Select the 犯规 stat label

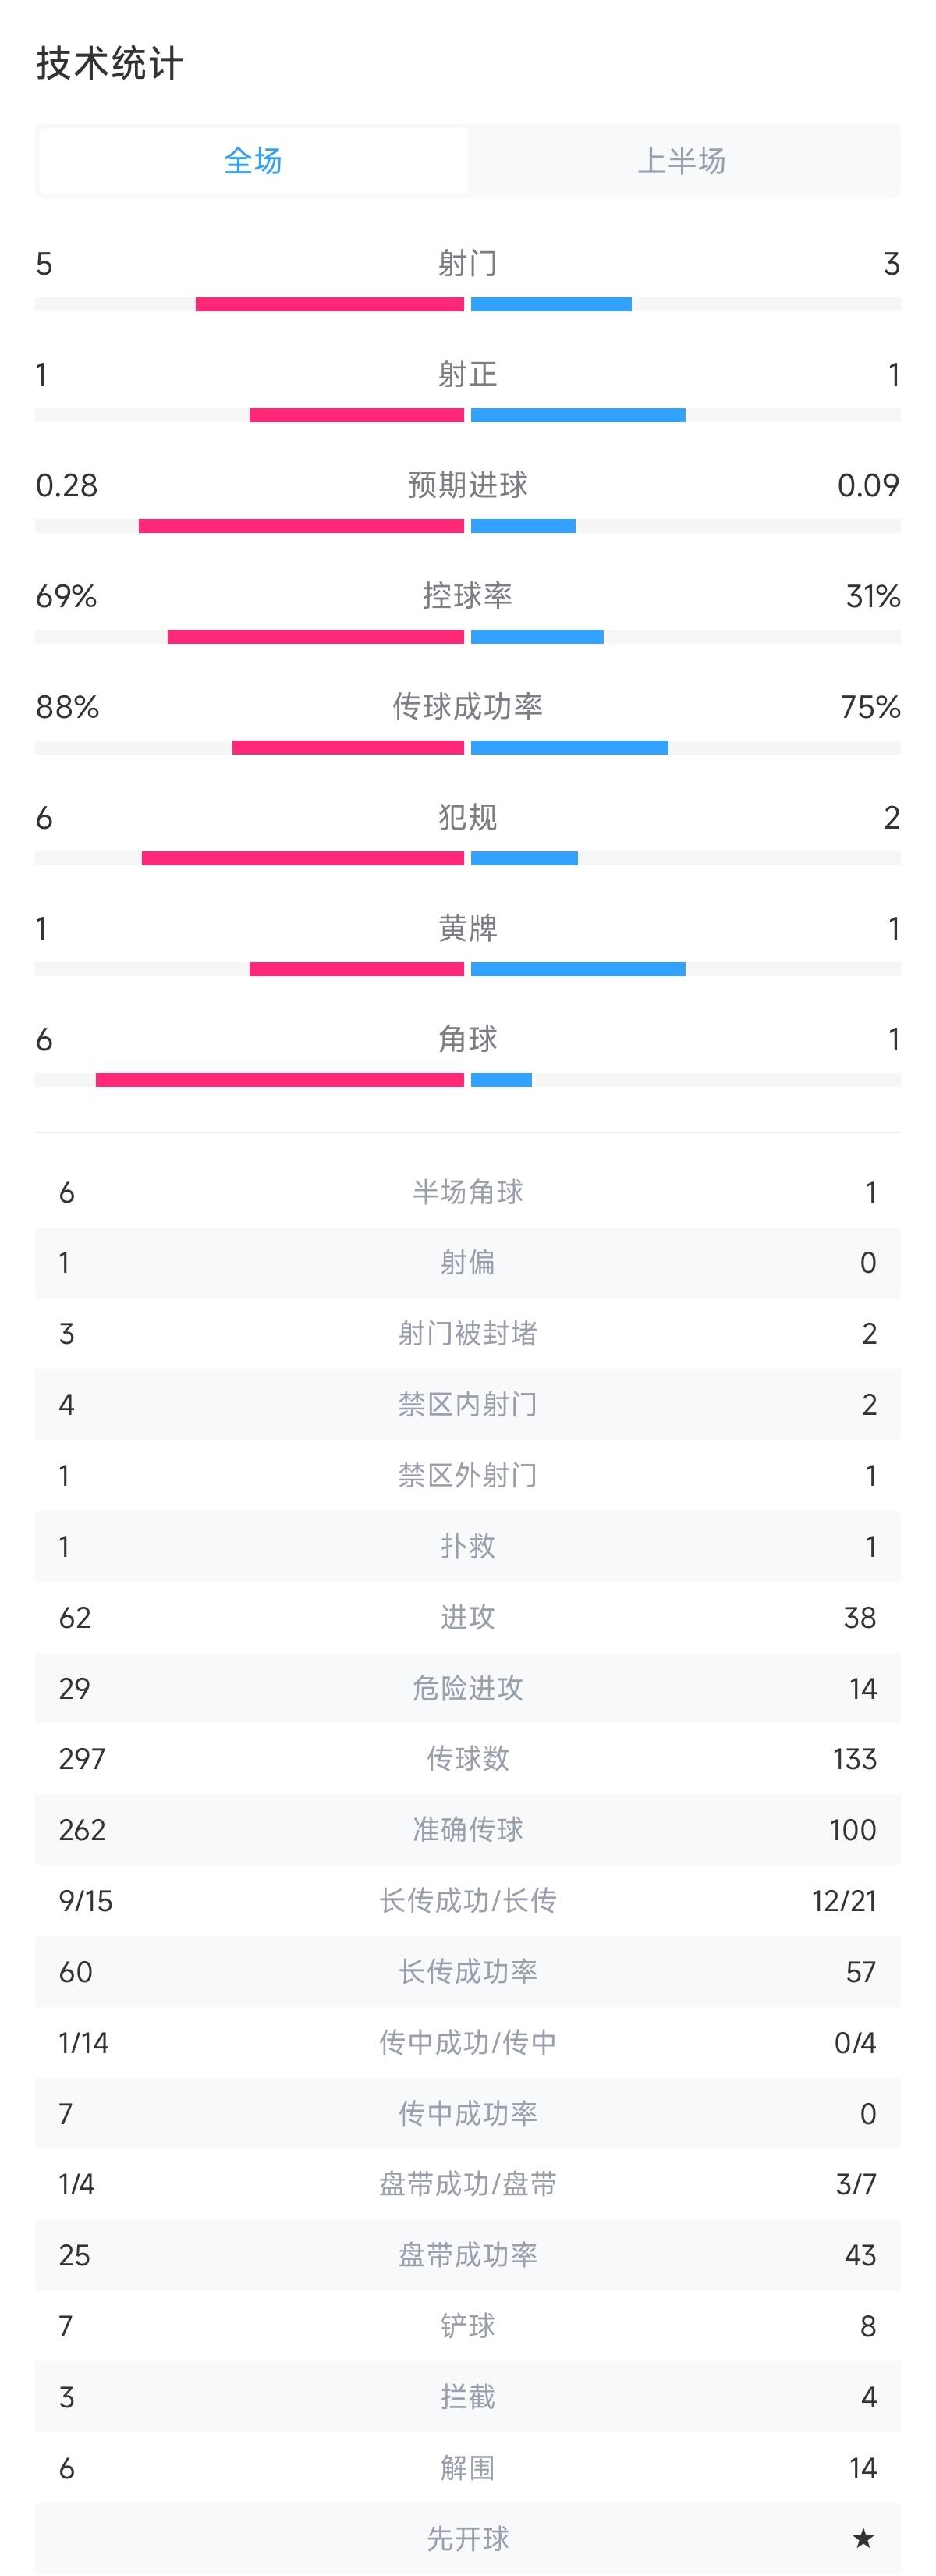point(467,818)
